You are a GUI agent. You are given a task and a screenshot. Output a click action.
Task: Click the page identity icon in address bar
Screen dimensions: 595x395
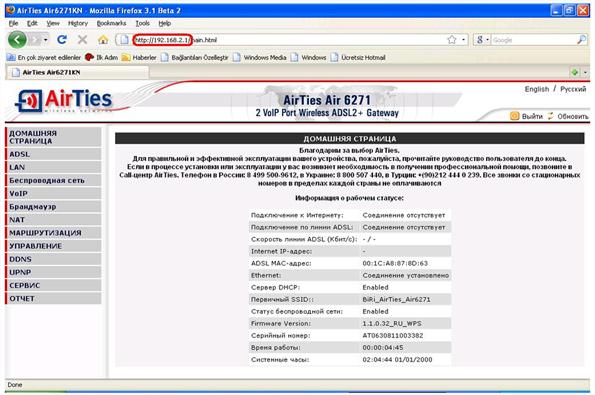124,39
